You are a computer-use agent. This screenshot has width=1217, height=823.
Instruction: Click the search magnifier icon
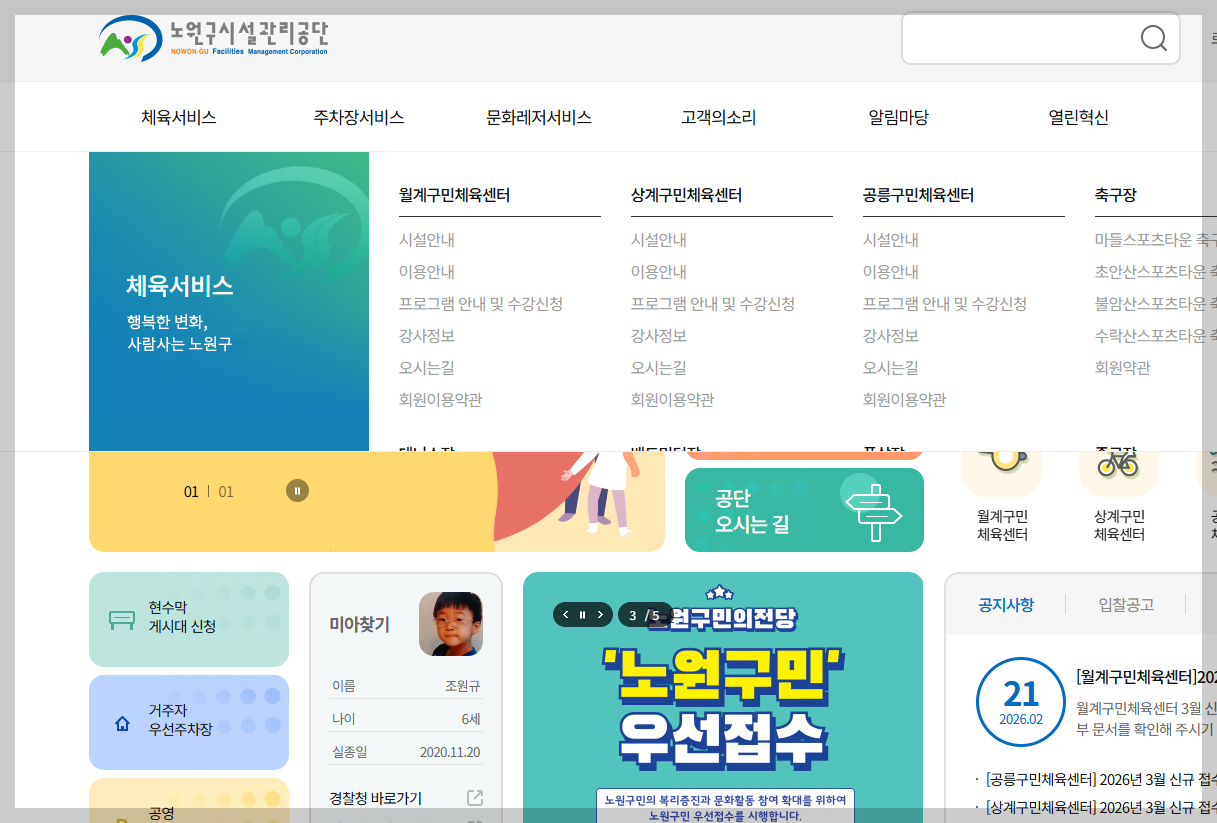(1153, 38)
